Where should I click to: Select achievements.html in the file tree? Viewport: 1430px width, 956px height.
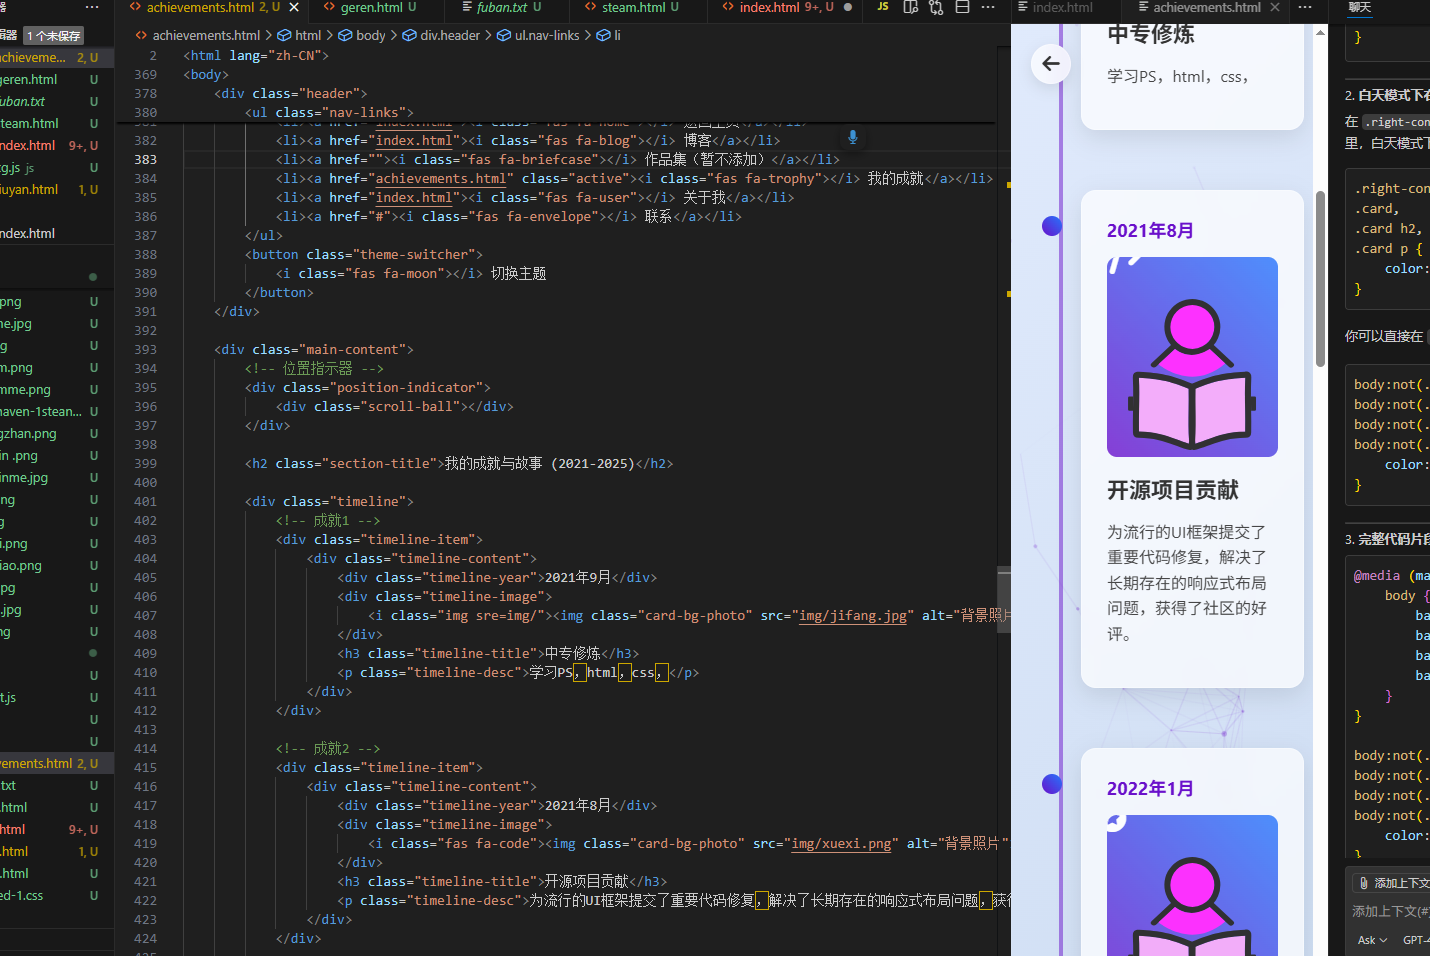pos(57,763)
